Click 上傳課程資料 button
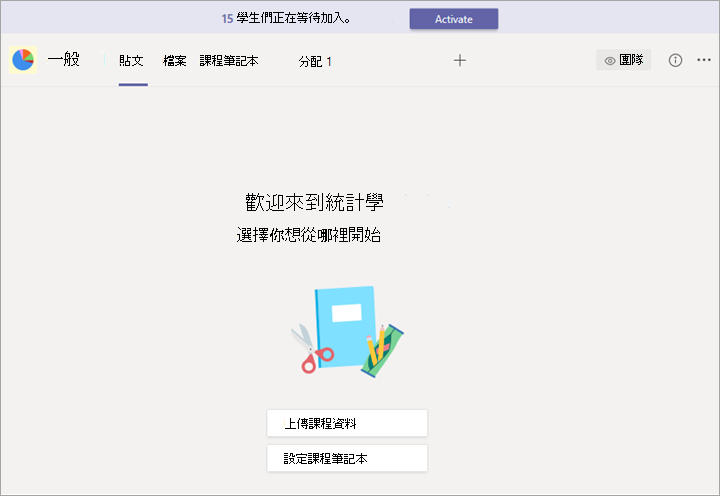Viewport: 720px width, 496px height. coord(347,423)
